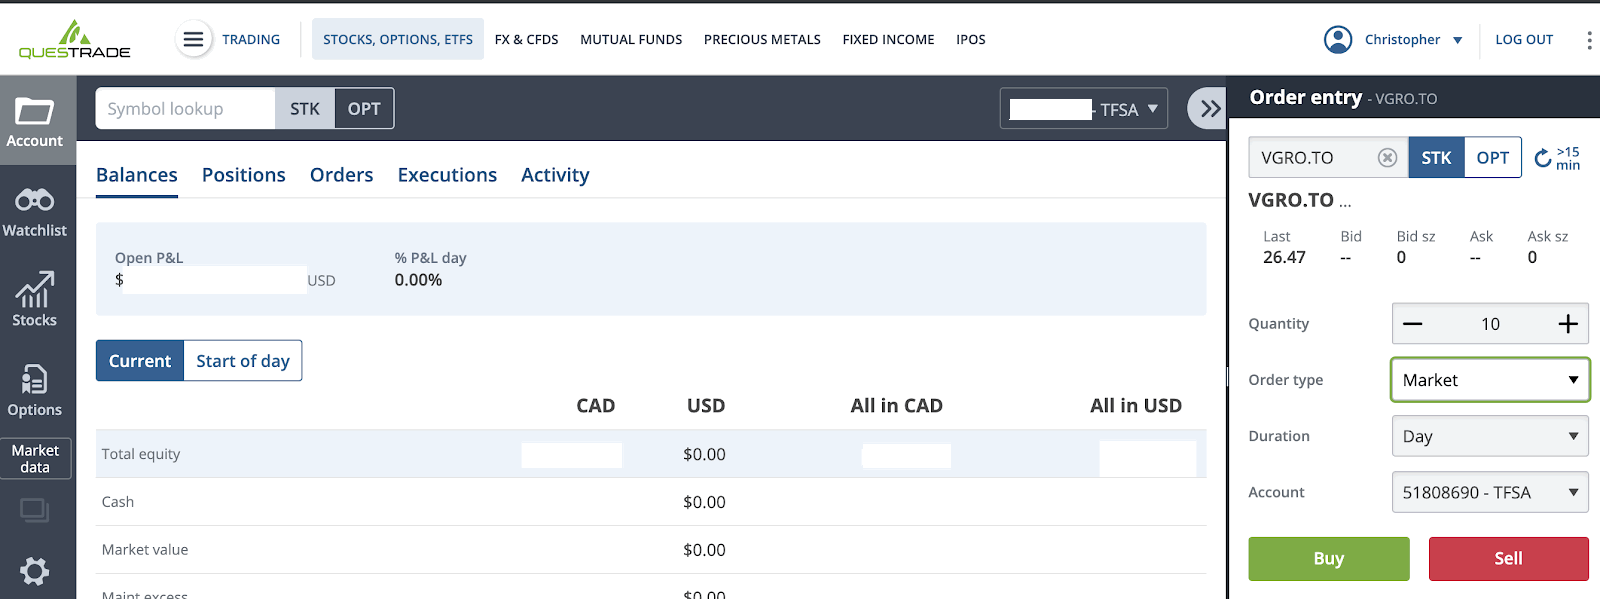Image resolution: width=1600 pixels, height=599 pixels.
Task: Switch to the Positions tab
Action: [243, 175]
